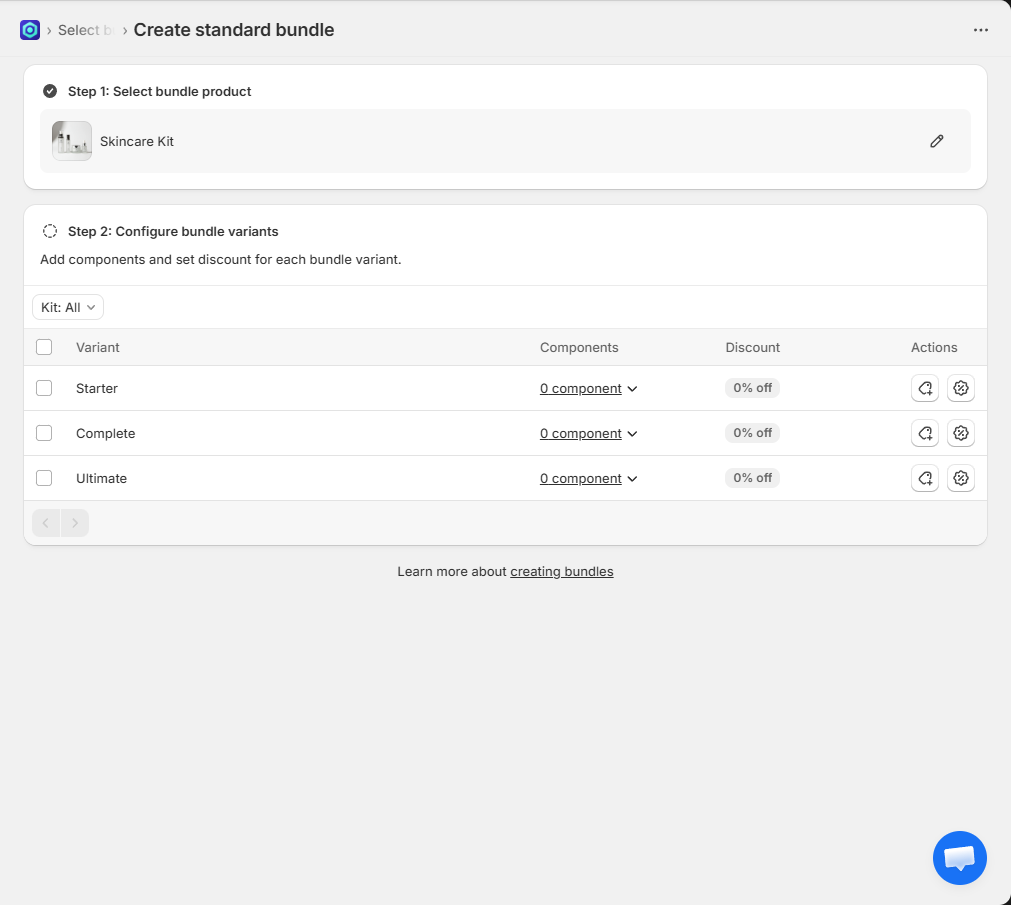
Task: Click add component icon for Starter
Action: [925, 388]
